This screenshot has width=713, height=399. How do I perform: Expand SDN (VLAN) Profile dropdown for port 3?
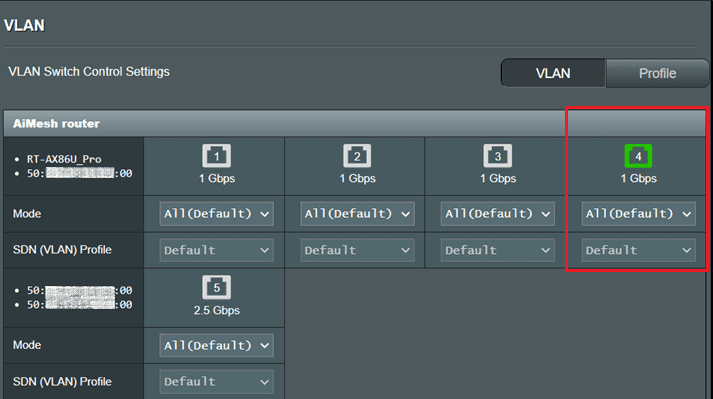click(x=497, y=250)
